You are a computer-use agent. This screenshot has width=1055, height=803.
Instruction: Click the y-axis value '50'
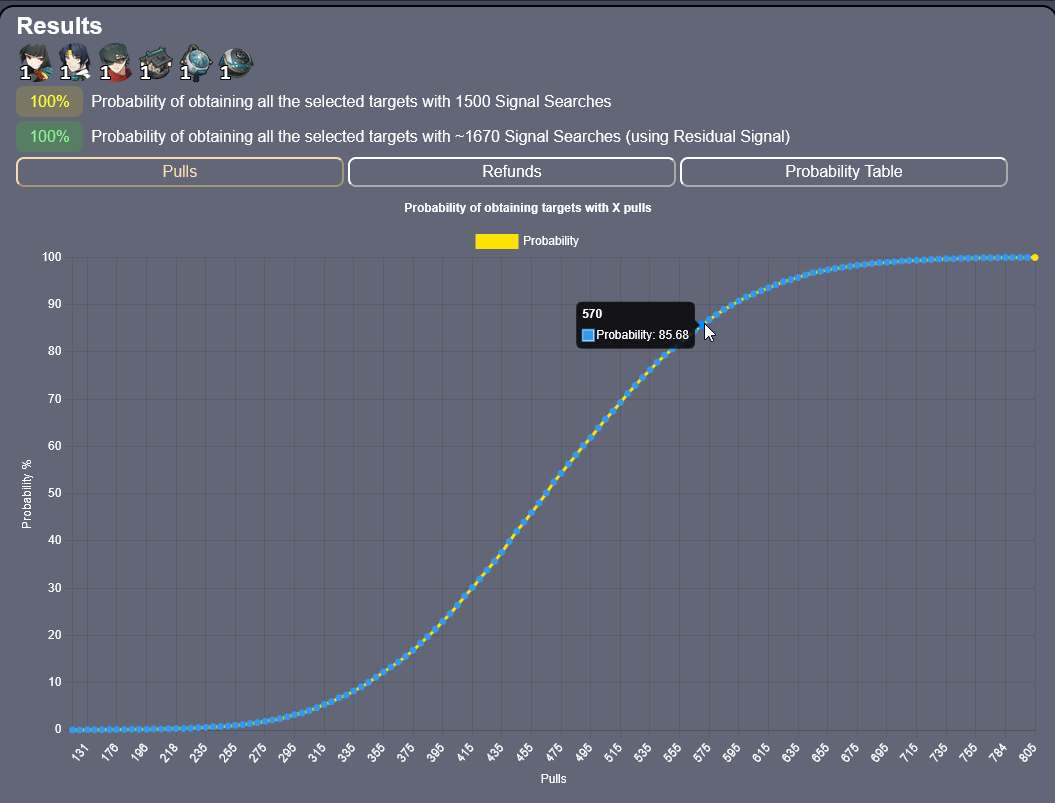pyautogui.click(x=52, y=493)
